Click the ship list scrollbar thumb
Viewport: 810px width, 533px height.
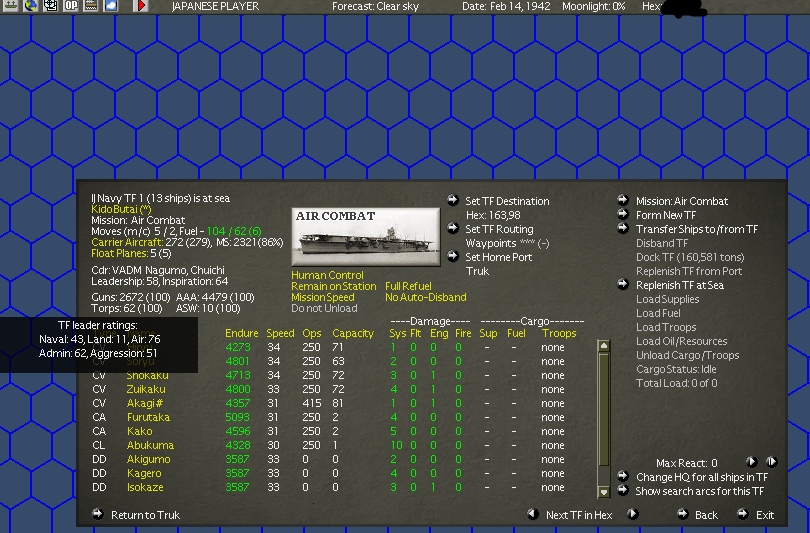[x=603, y=410]
